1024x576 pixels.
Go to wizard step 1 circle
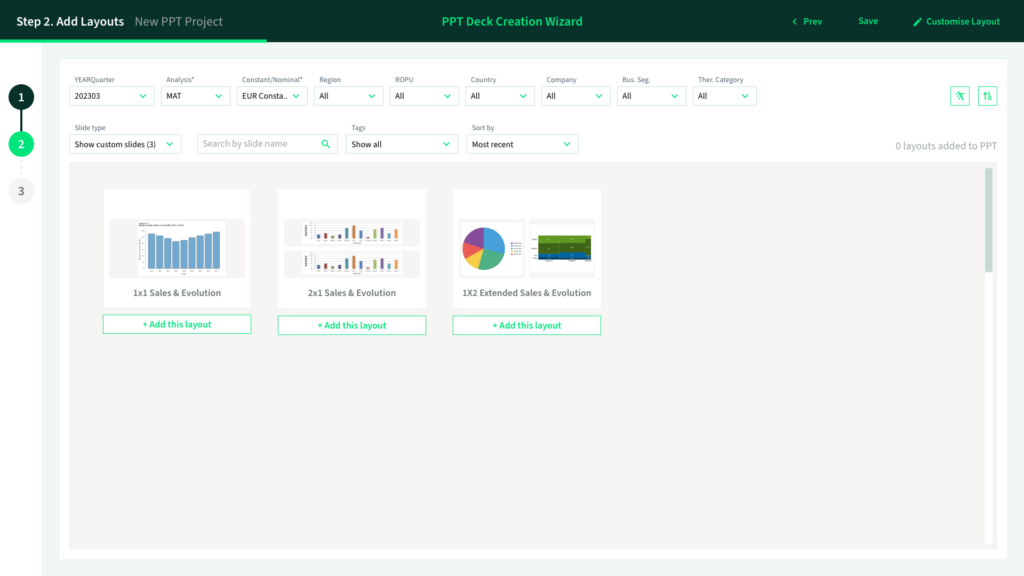[x=21, y=97]
